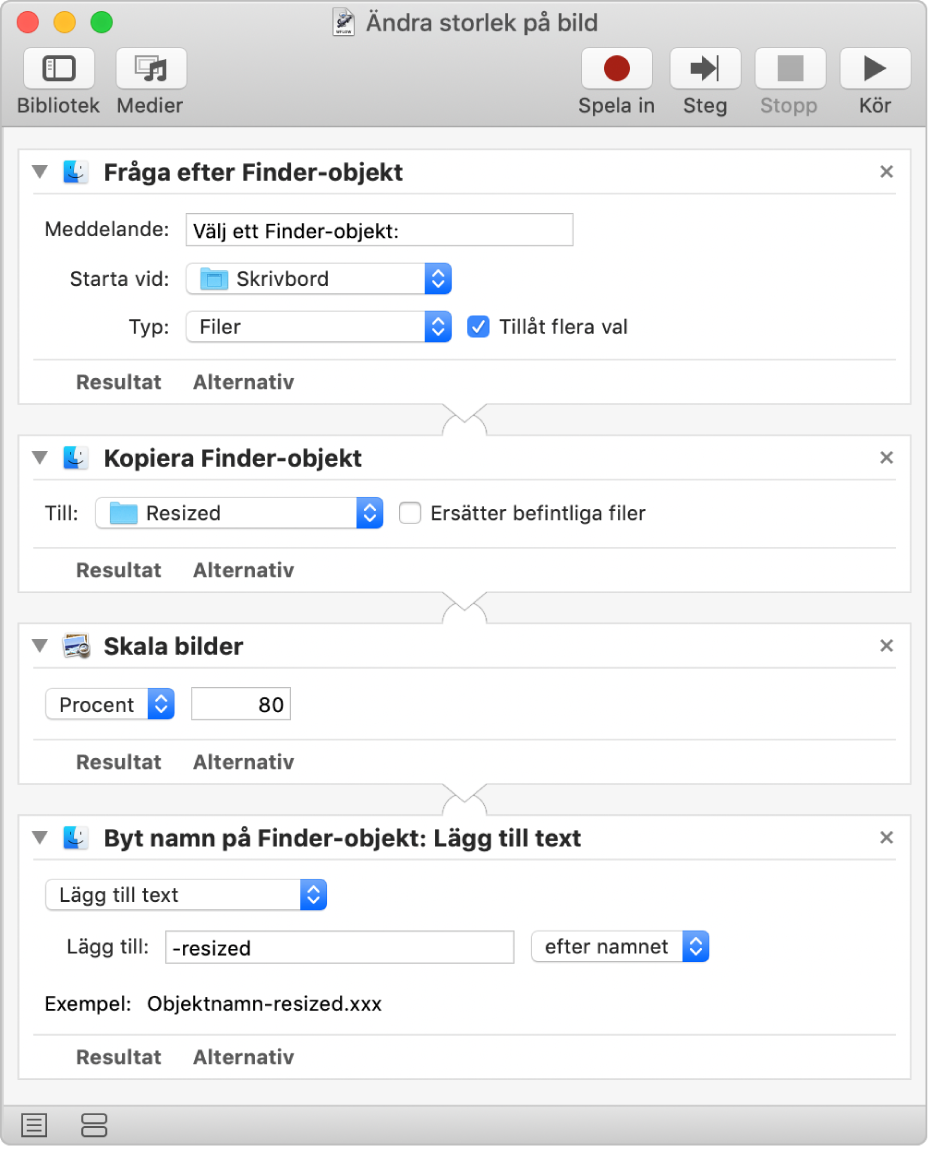Click the Lägg till -resized field
Screen dimensions: 931x1149
339,947
